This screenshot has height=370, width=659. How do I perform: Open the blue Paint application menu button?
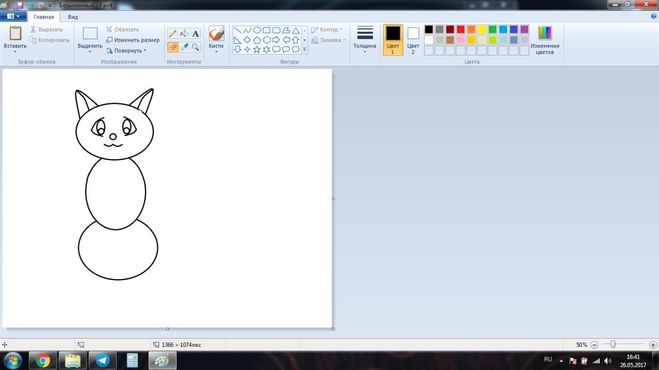pyautogui.click(x=13, y=16)
